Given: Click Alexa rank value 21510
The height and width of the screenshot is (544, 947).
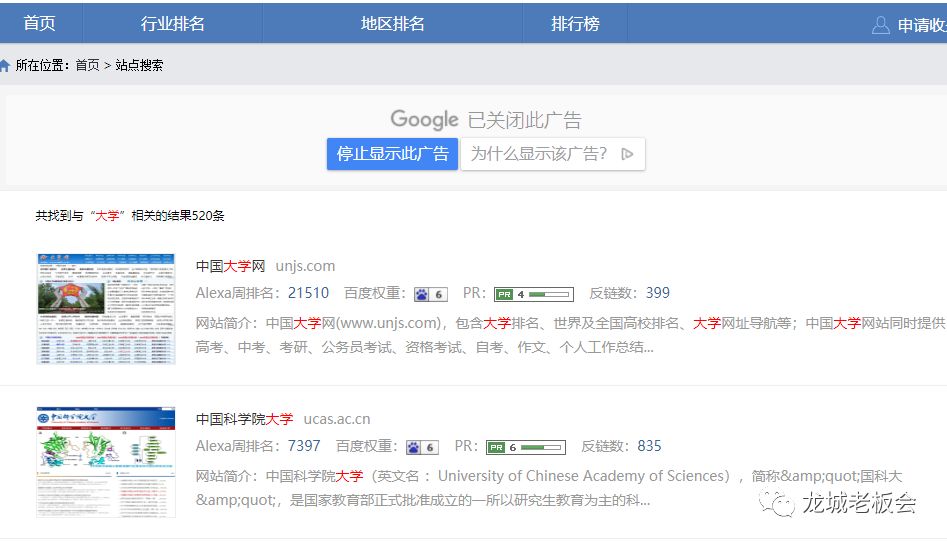Looking at the screenshot, I should [x=309, y=293].
